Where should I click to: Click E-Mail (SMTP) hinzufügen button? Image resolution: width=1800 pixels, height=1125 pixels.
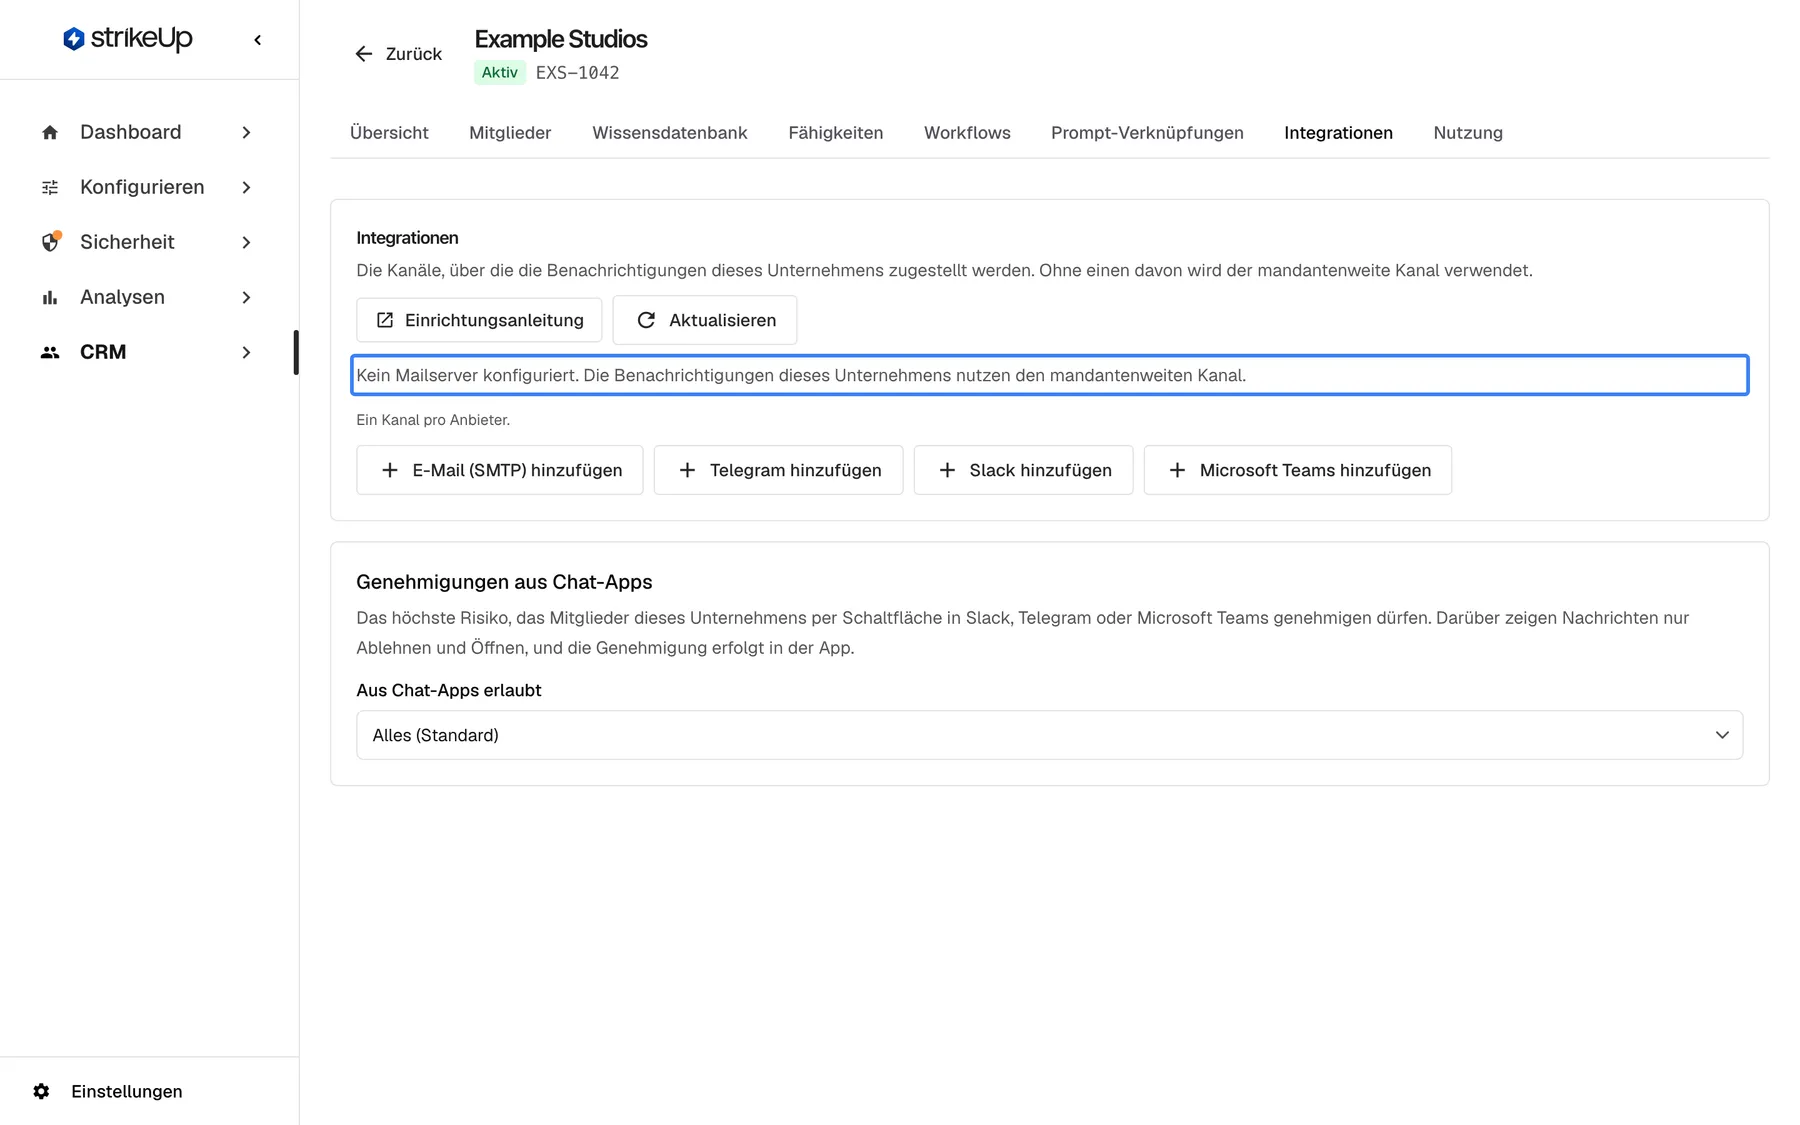499,470
